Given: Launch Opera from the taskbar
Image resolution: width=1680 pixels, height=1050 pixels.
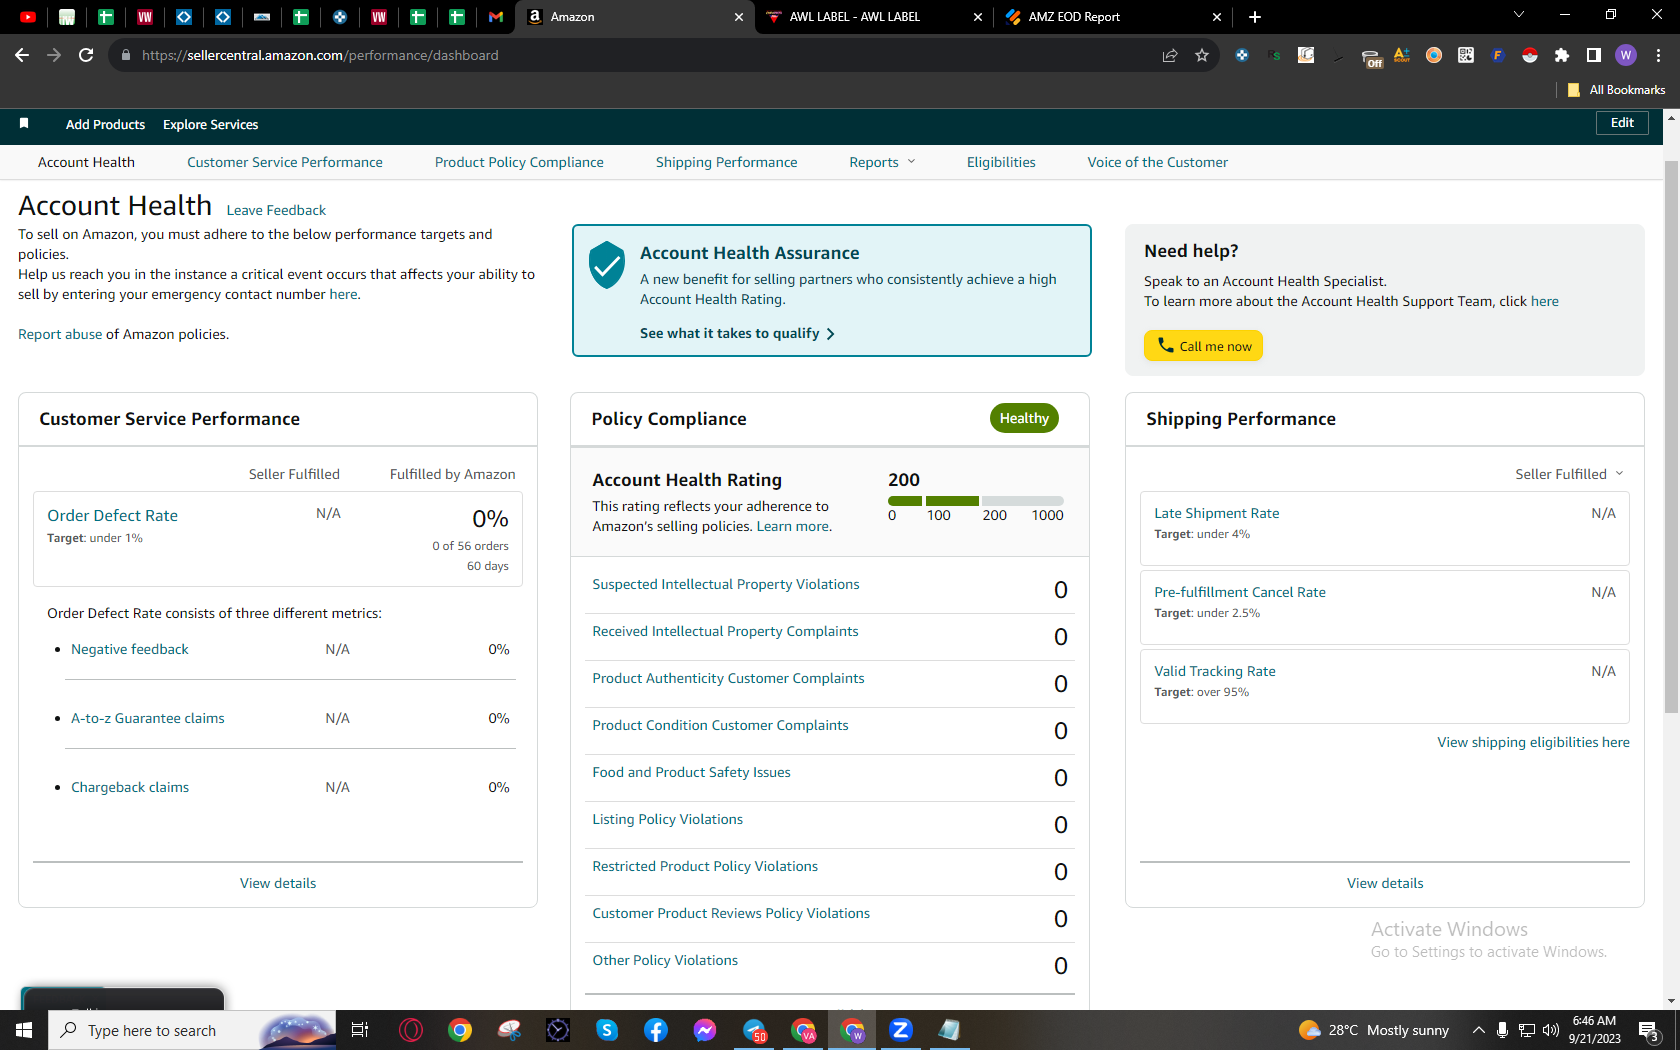Looking at the screenshot, I should pyautogui.click(x=411, y=1030).
